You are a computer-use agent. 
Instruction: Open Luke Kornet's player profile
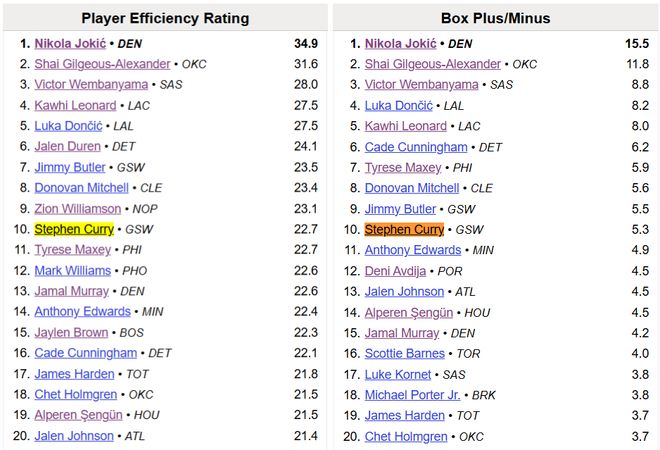[x=397, y=374]
